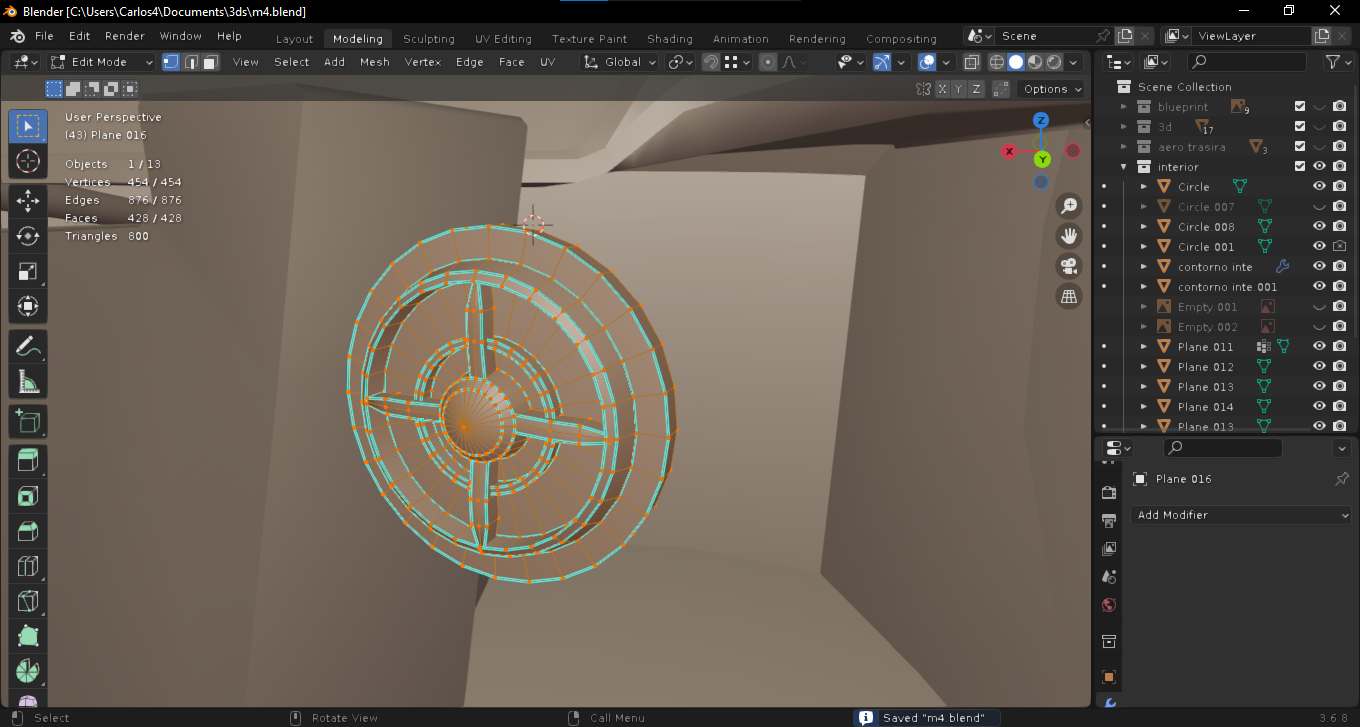Hide Plane.012 with its eye icon
Viewport: 1360px width, 727px height.
[1319, 367]
